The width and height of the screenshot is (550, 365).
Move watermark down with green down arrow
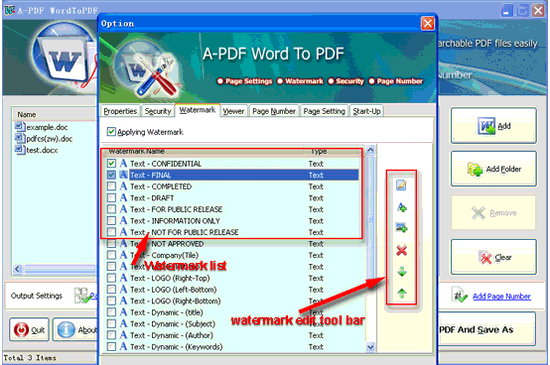point(402,272)
